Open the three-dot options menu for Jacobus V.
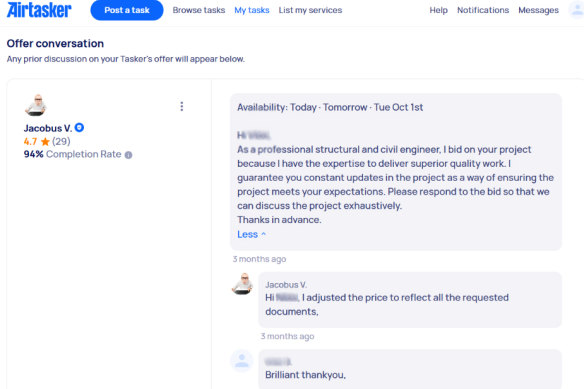Screen dimensions: 584x389 (x=182, y=107)
